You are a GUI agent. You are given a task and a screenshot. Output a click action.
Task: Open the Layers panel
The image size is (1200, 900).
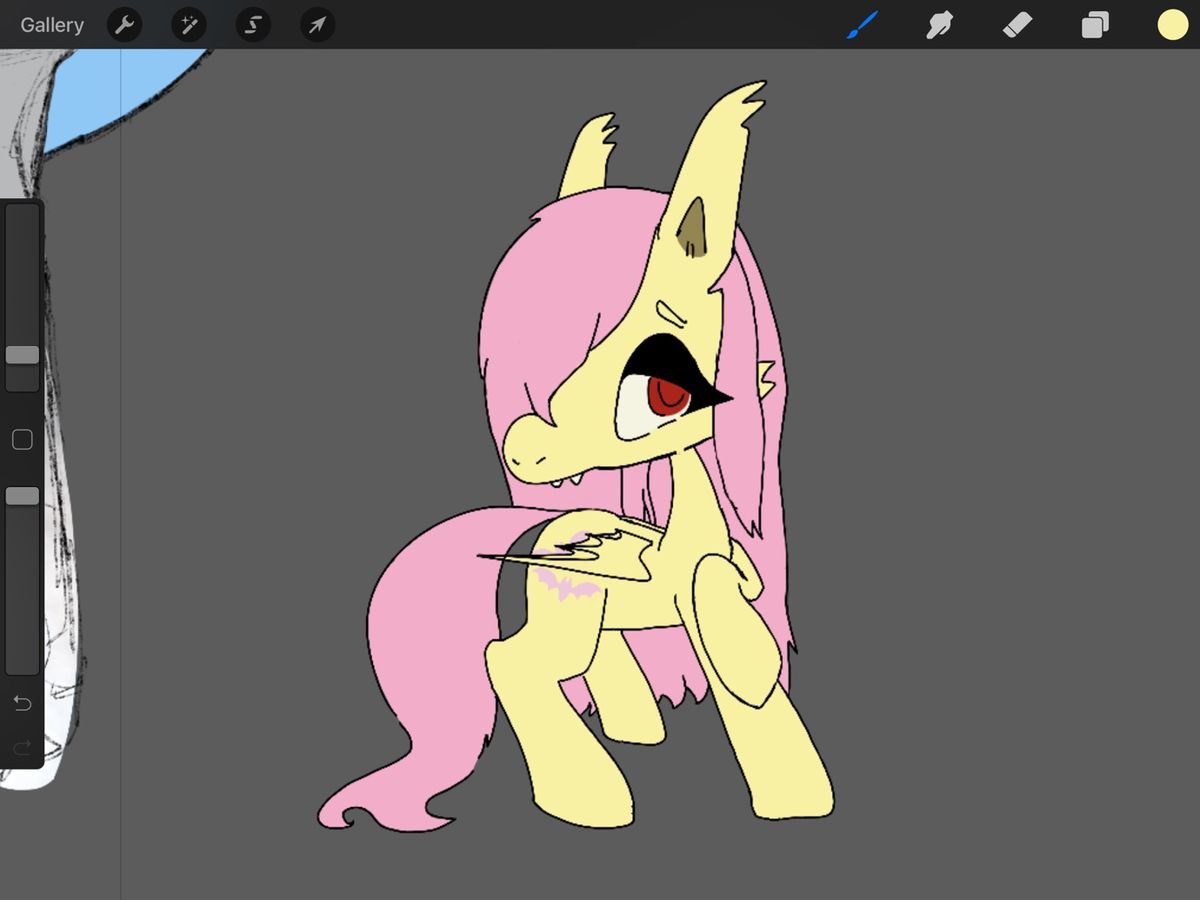point(1095,25)
